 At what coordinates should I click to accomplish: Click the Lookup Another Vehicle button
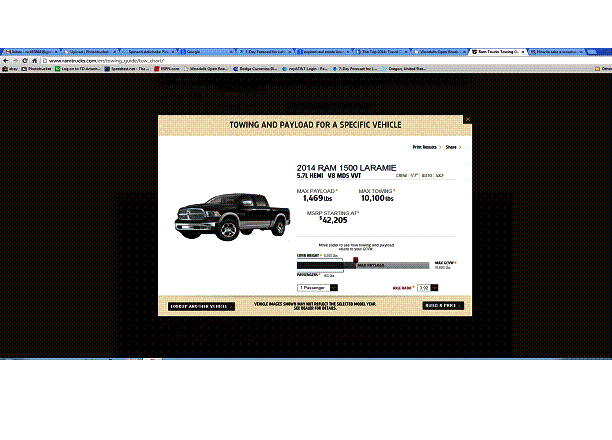coord(201,306)
